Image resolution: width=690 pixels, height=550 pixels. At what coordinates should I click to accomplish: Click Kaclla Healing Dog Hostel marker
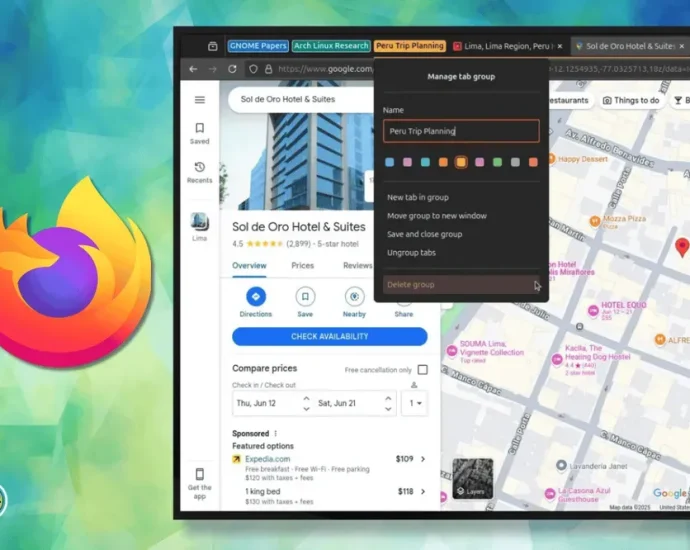click(557, 359)
